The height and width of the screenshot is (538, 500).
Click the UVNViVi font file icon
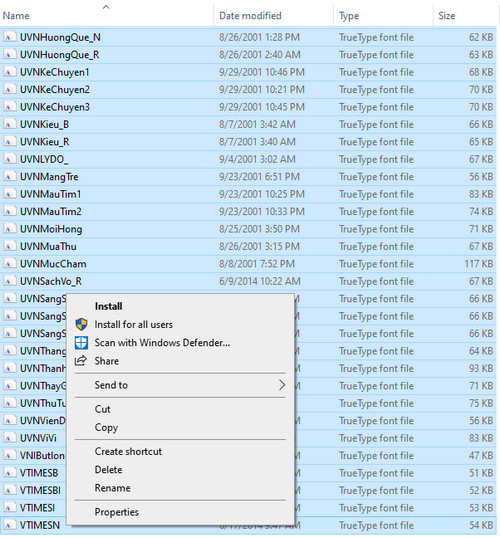point(10,438)
